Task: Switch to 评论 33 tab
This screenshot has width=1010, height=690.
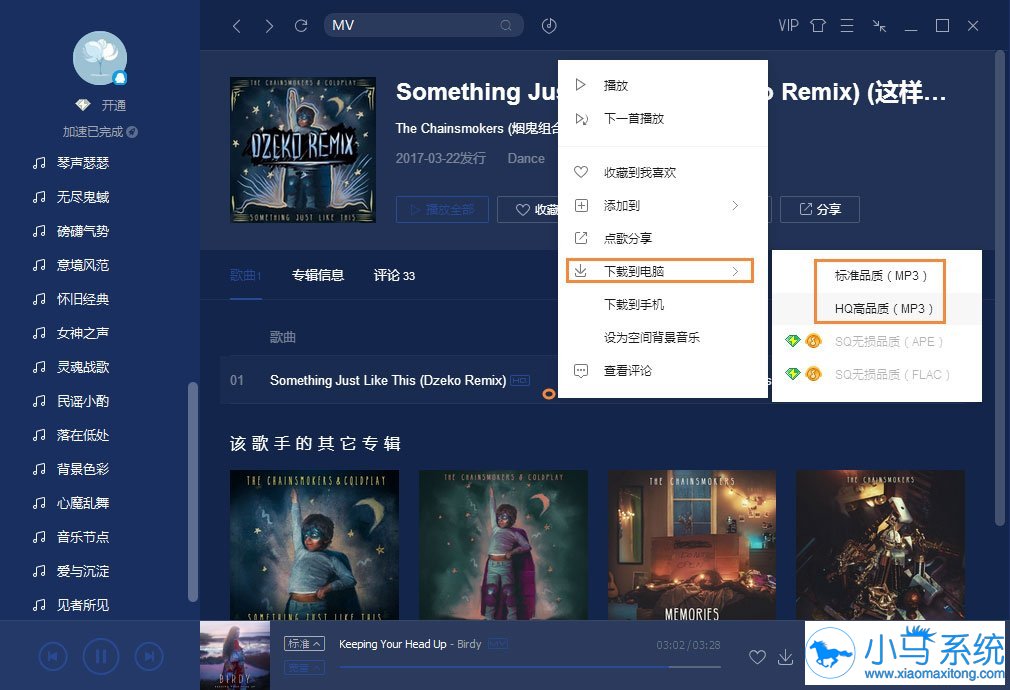Action: pyautogui.click(x=394, y=276)
